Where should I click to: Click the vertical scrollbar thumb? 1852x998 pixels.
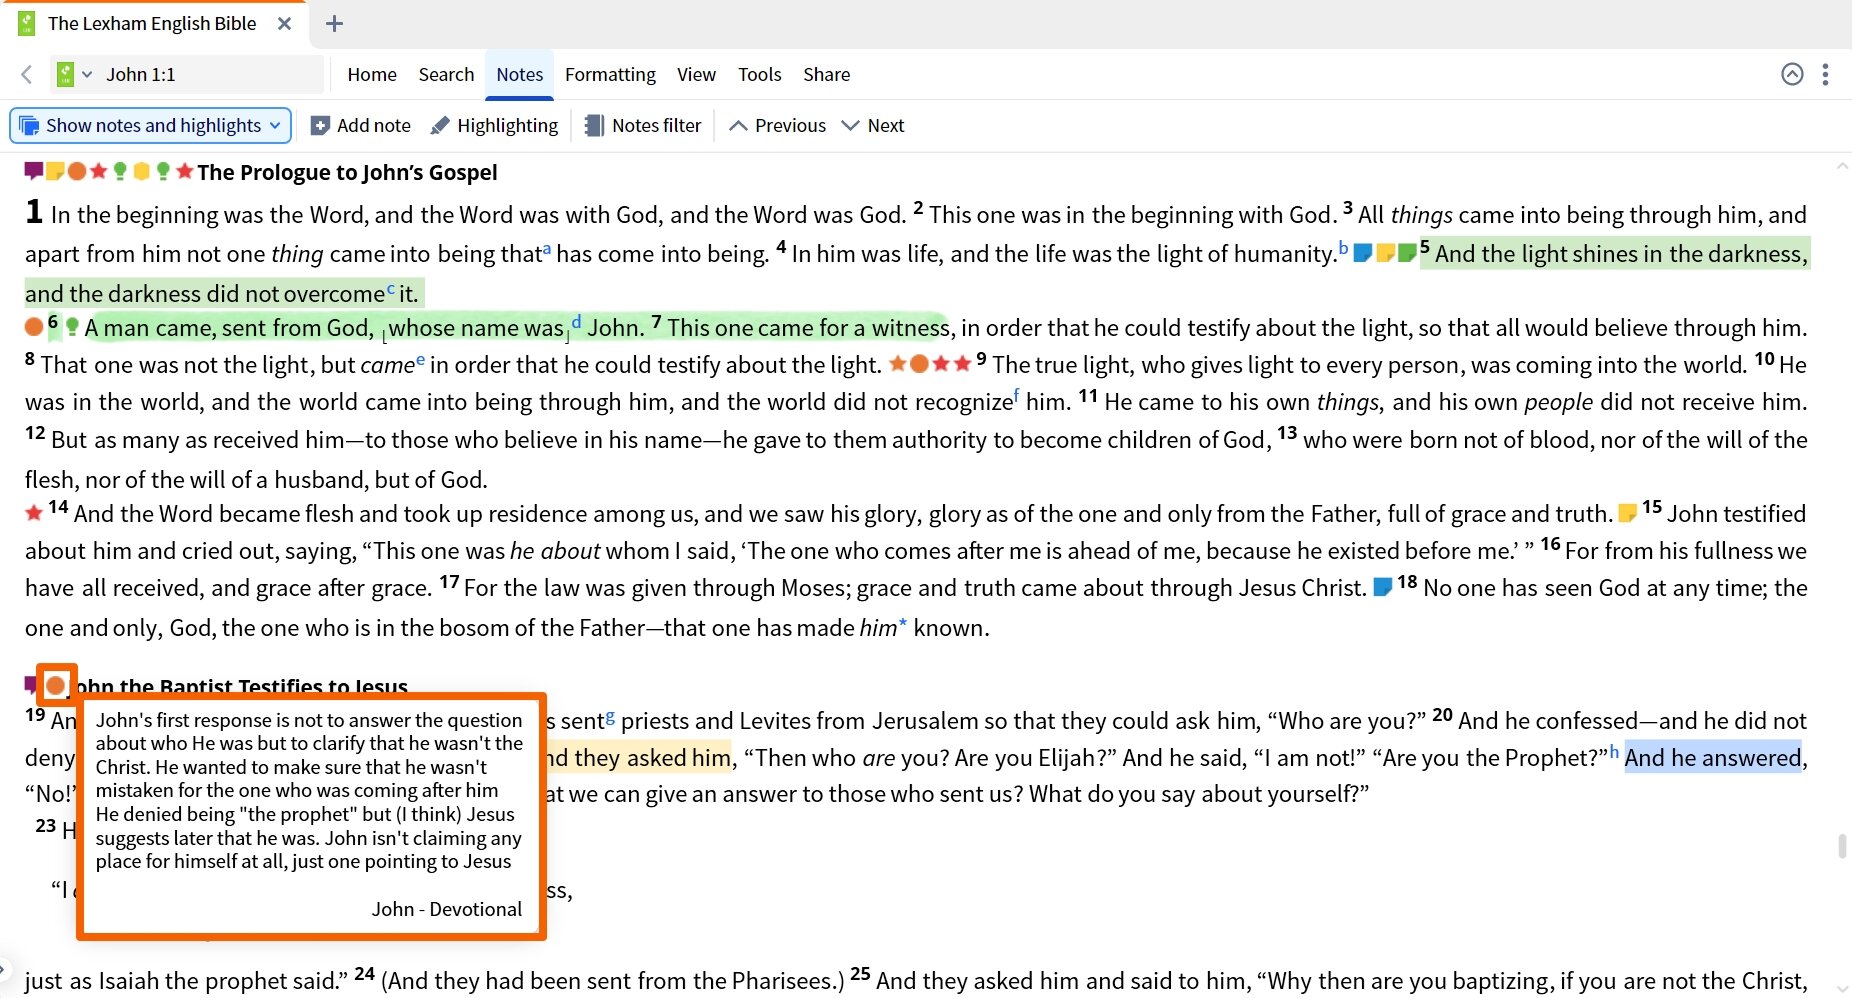[1841, 845]
